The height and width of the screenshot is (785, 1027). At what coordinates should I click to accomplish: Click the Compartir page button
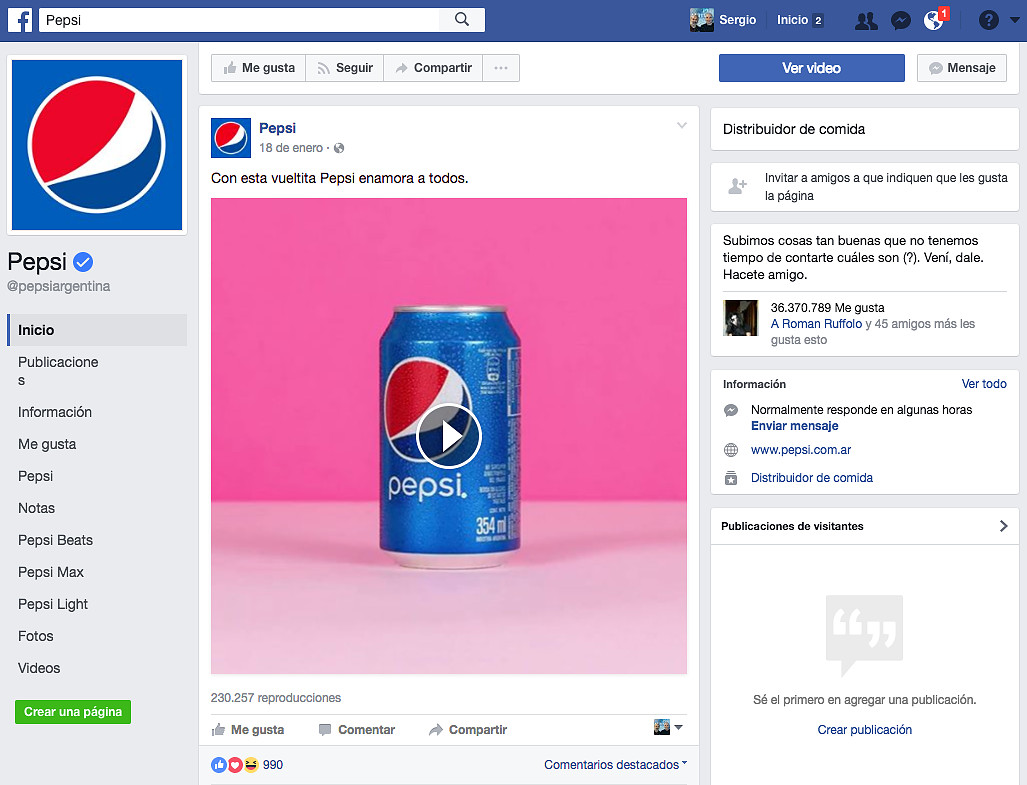tap(433, 68)
